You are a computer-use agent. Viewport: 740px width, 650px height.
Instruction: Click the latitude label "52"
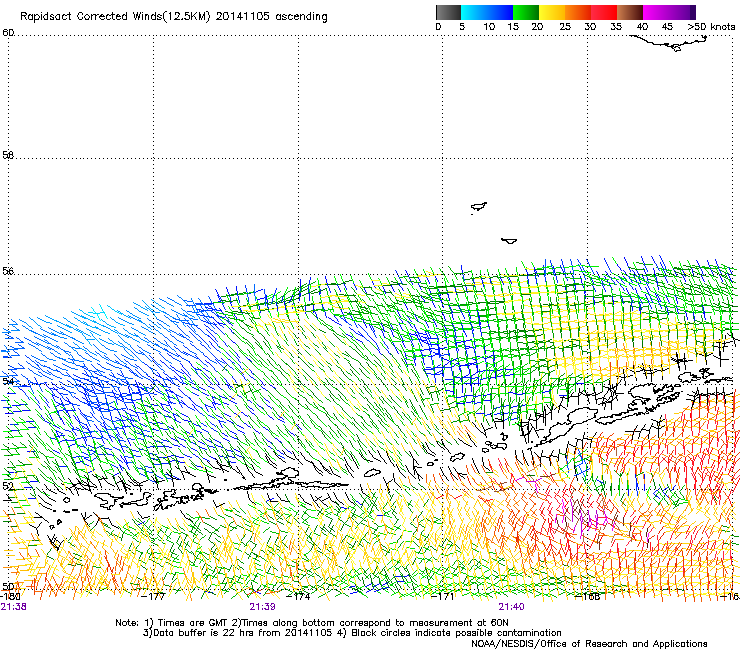[x=8, y=486]
